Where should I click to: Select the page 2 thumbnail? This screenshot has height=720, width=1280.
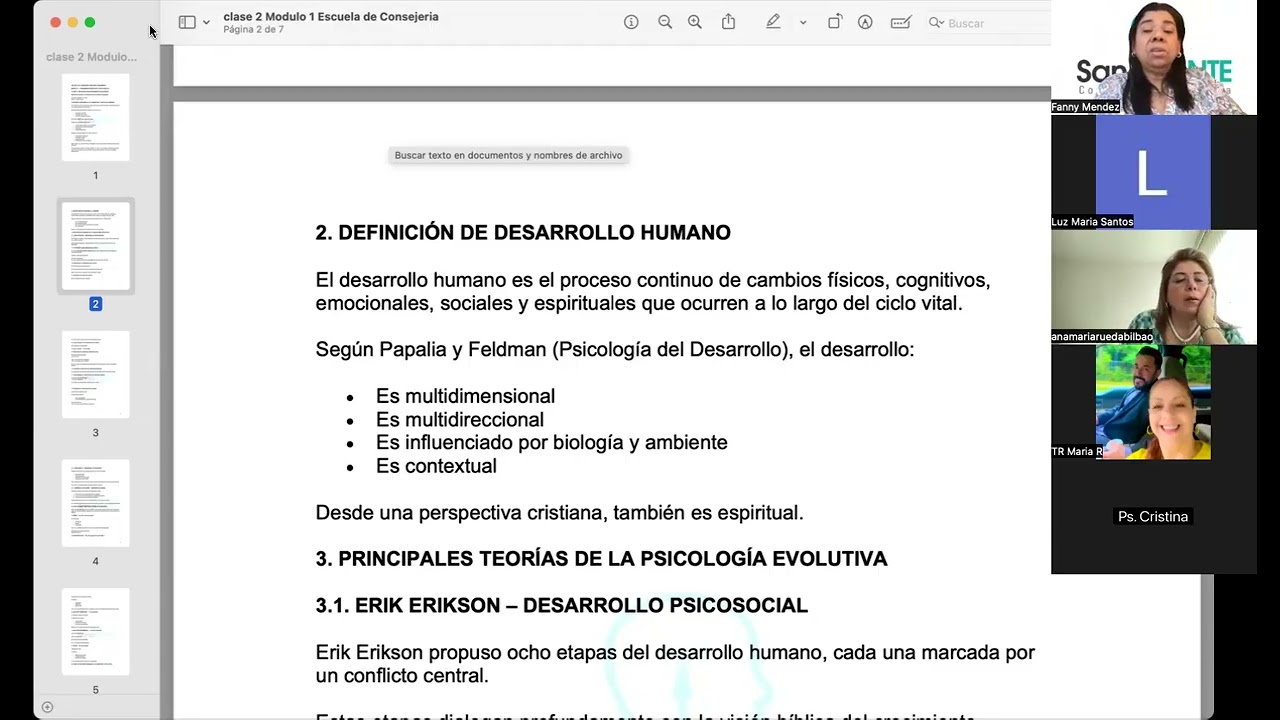[96, 246]
